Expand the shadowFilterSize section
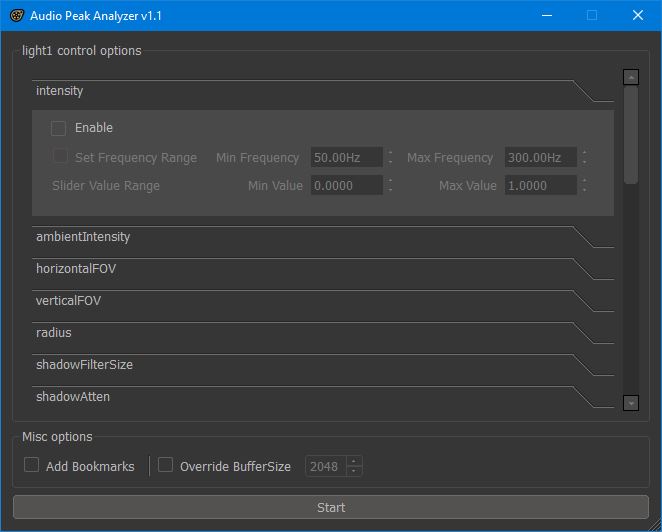The height and width of the screenshot is (532, 662). pyautogui.click(x=300, y=365)
